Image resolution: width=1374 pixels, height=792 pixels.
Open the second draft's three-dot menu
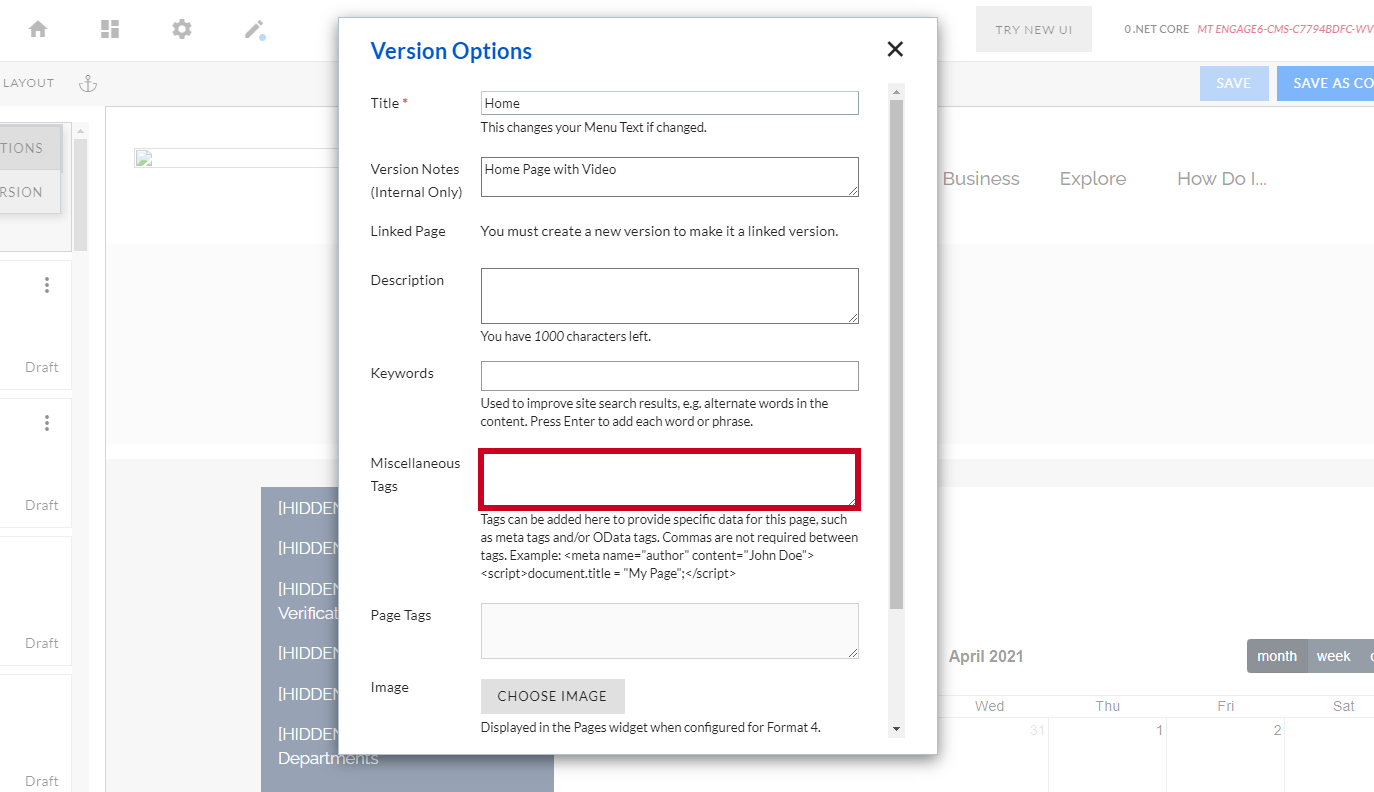tap(47, 423)
